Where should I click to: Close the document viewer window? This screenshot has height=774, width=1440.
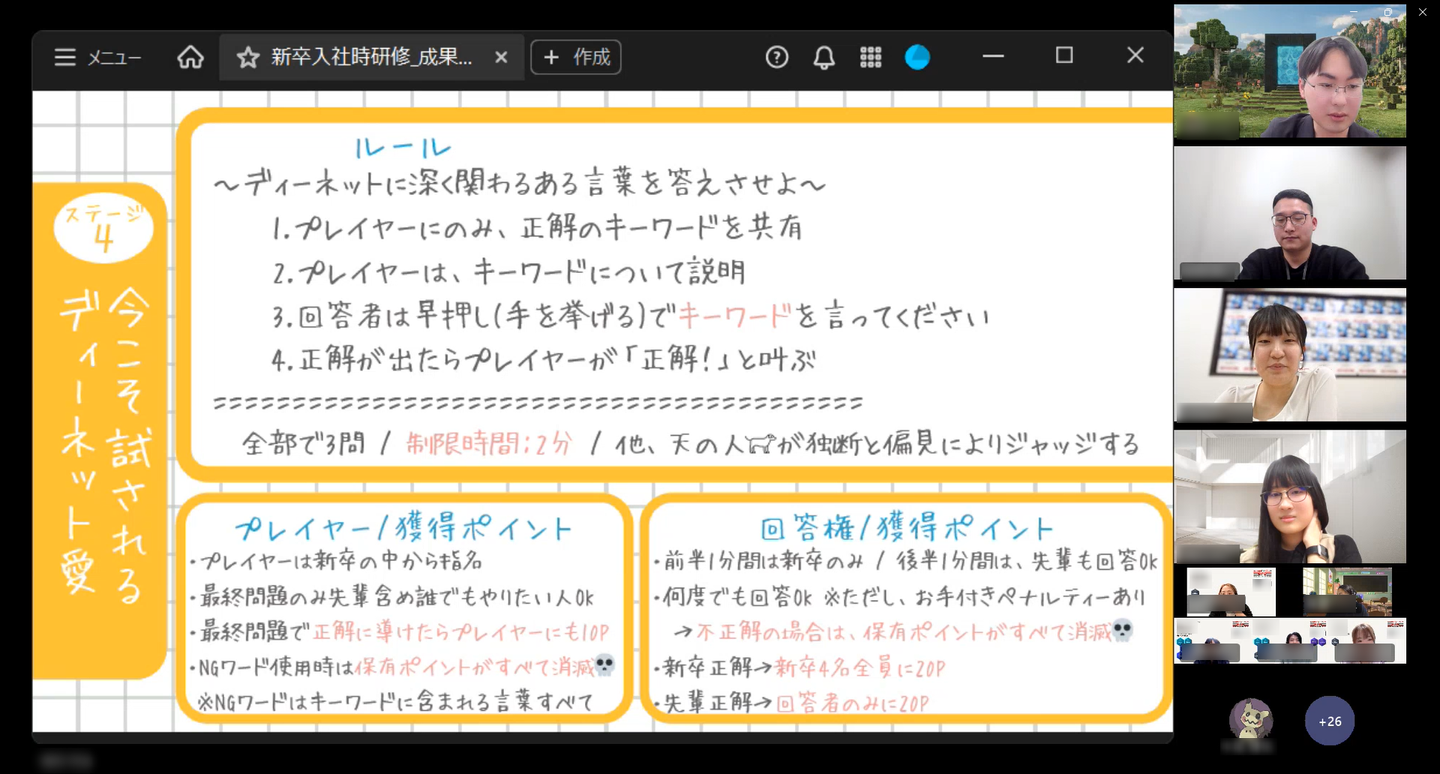[1135, 56]
